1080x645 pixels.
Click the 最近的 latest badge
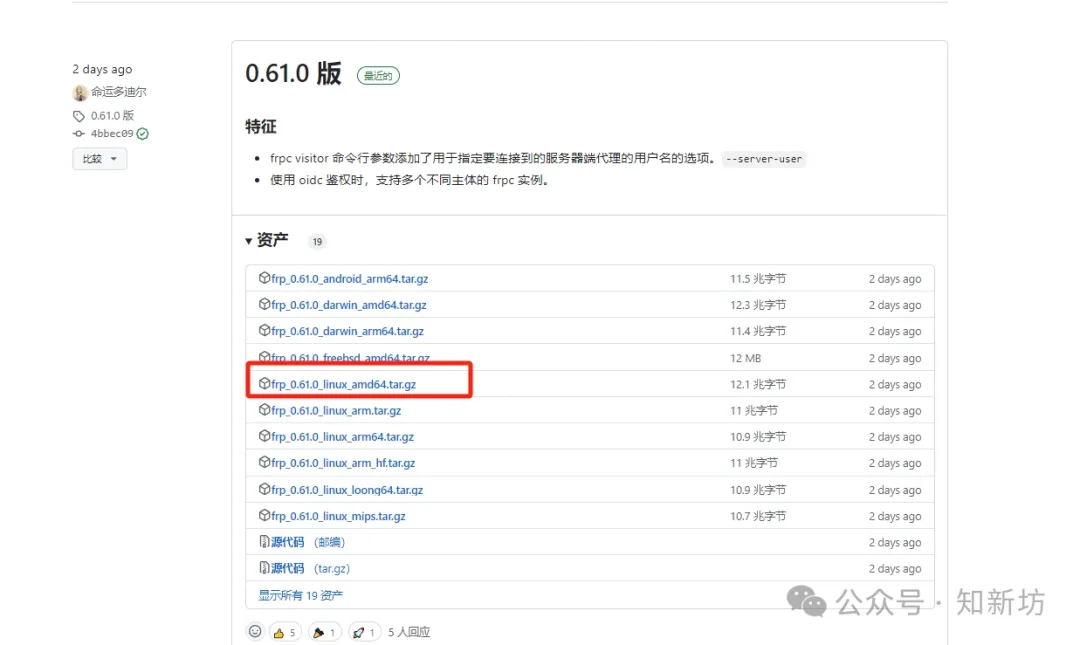(x=378, y=75)
